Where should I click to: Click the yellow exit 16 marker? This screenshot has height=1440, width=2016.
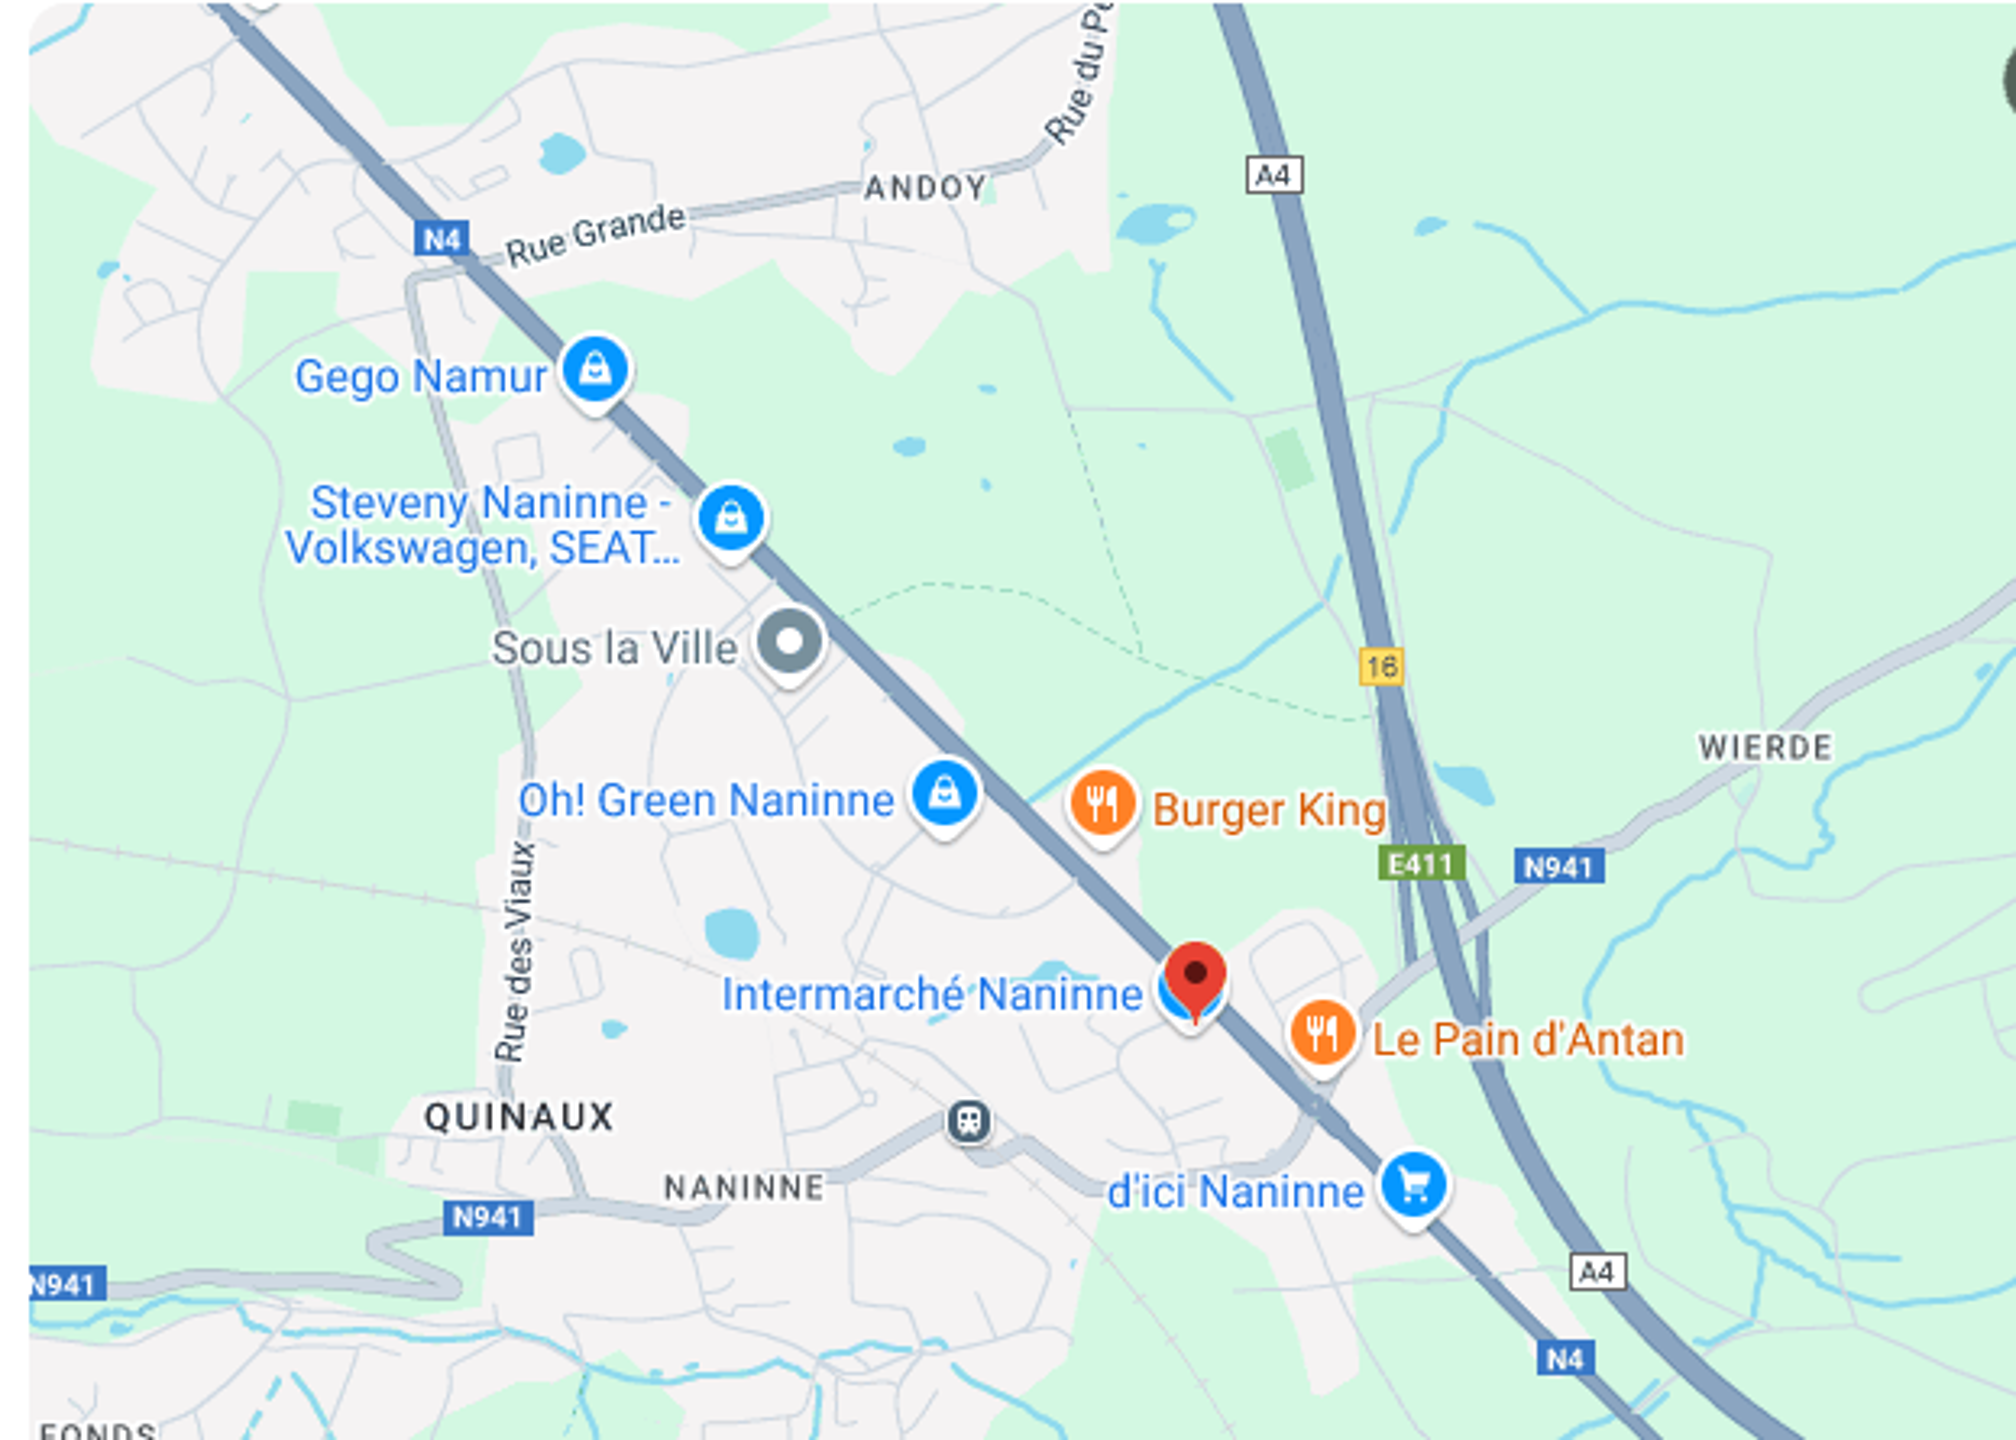click(1381, 666)
